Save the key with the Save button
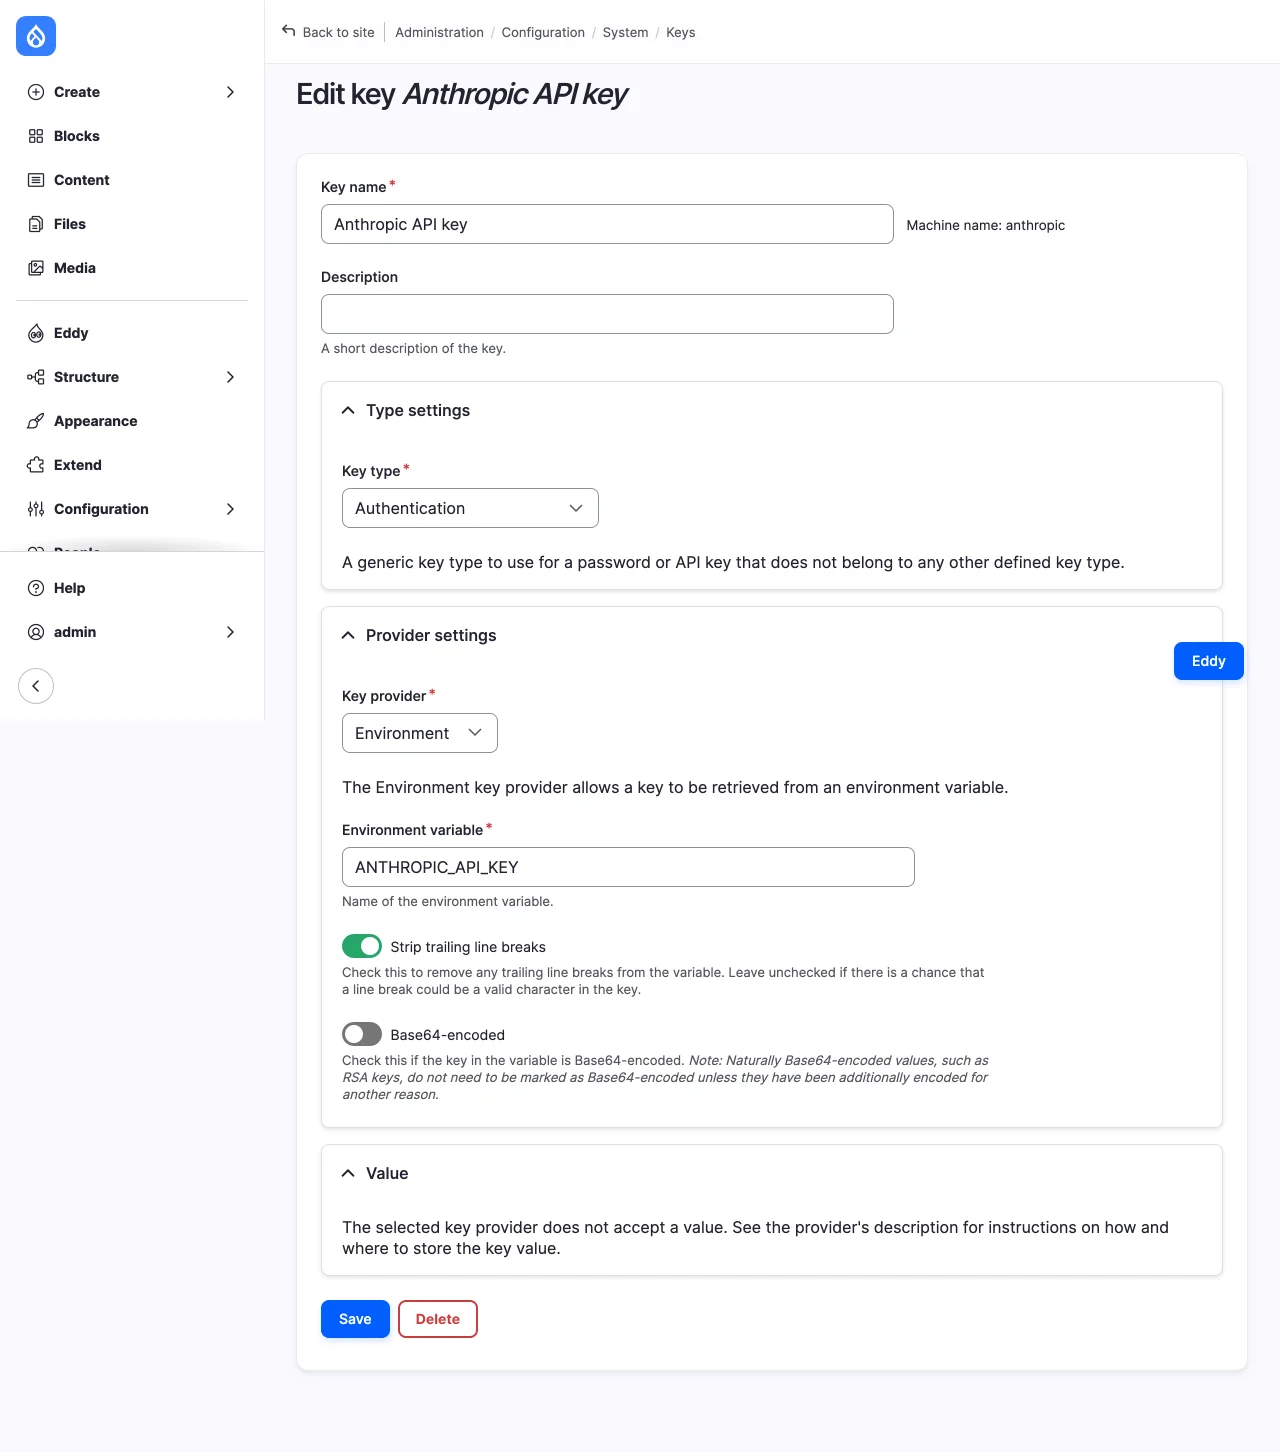1280x1452 pixels. click(x=355, y=1319)
